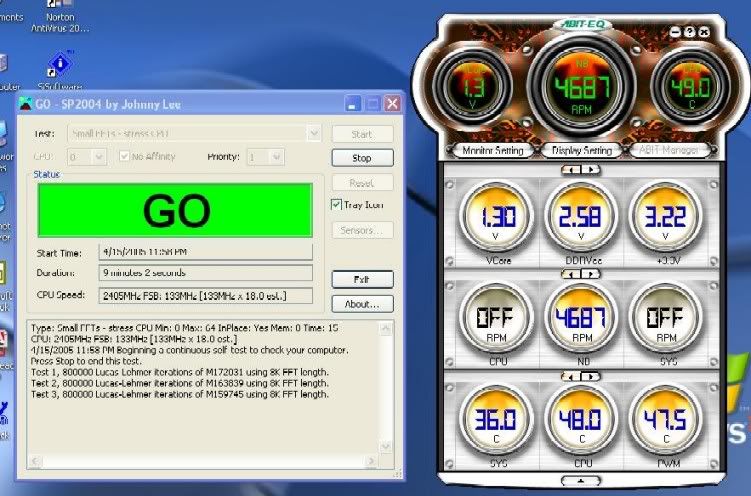751x496 pixels.
Task: Click the About... button
Action: 361,303
